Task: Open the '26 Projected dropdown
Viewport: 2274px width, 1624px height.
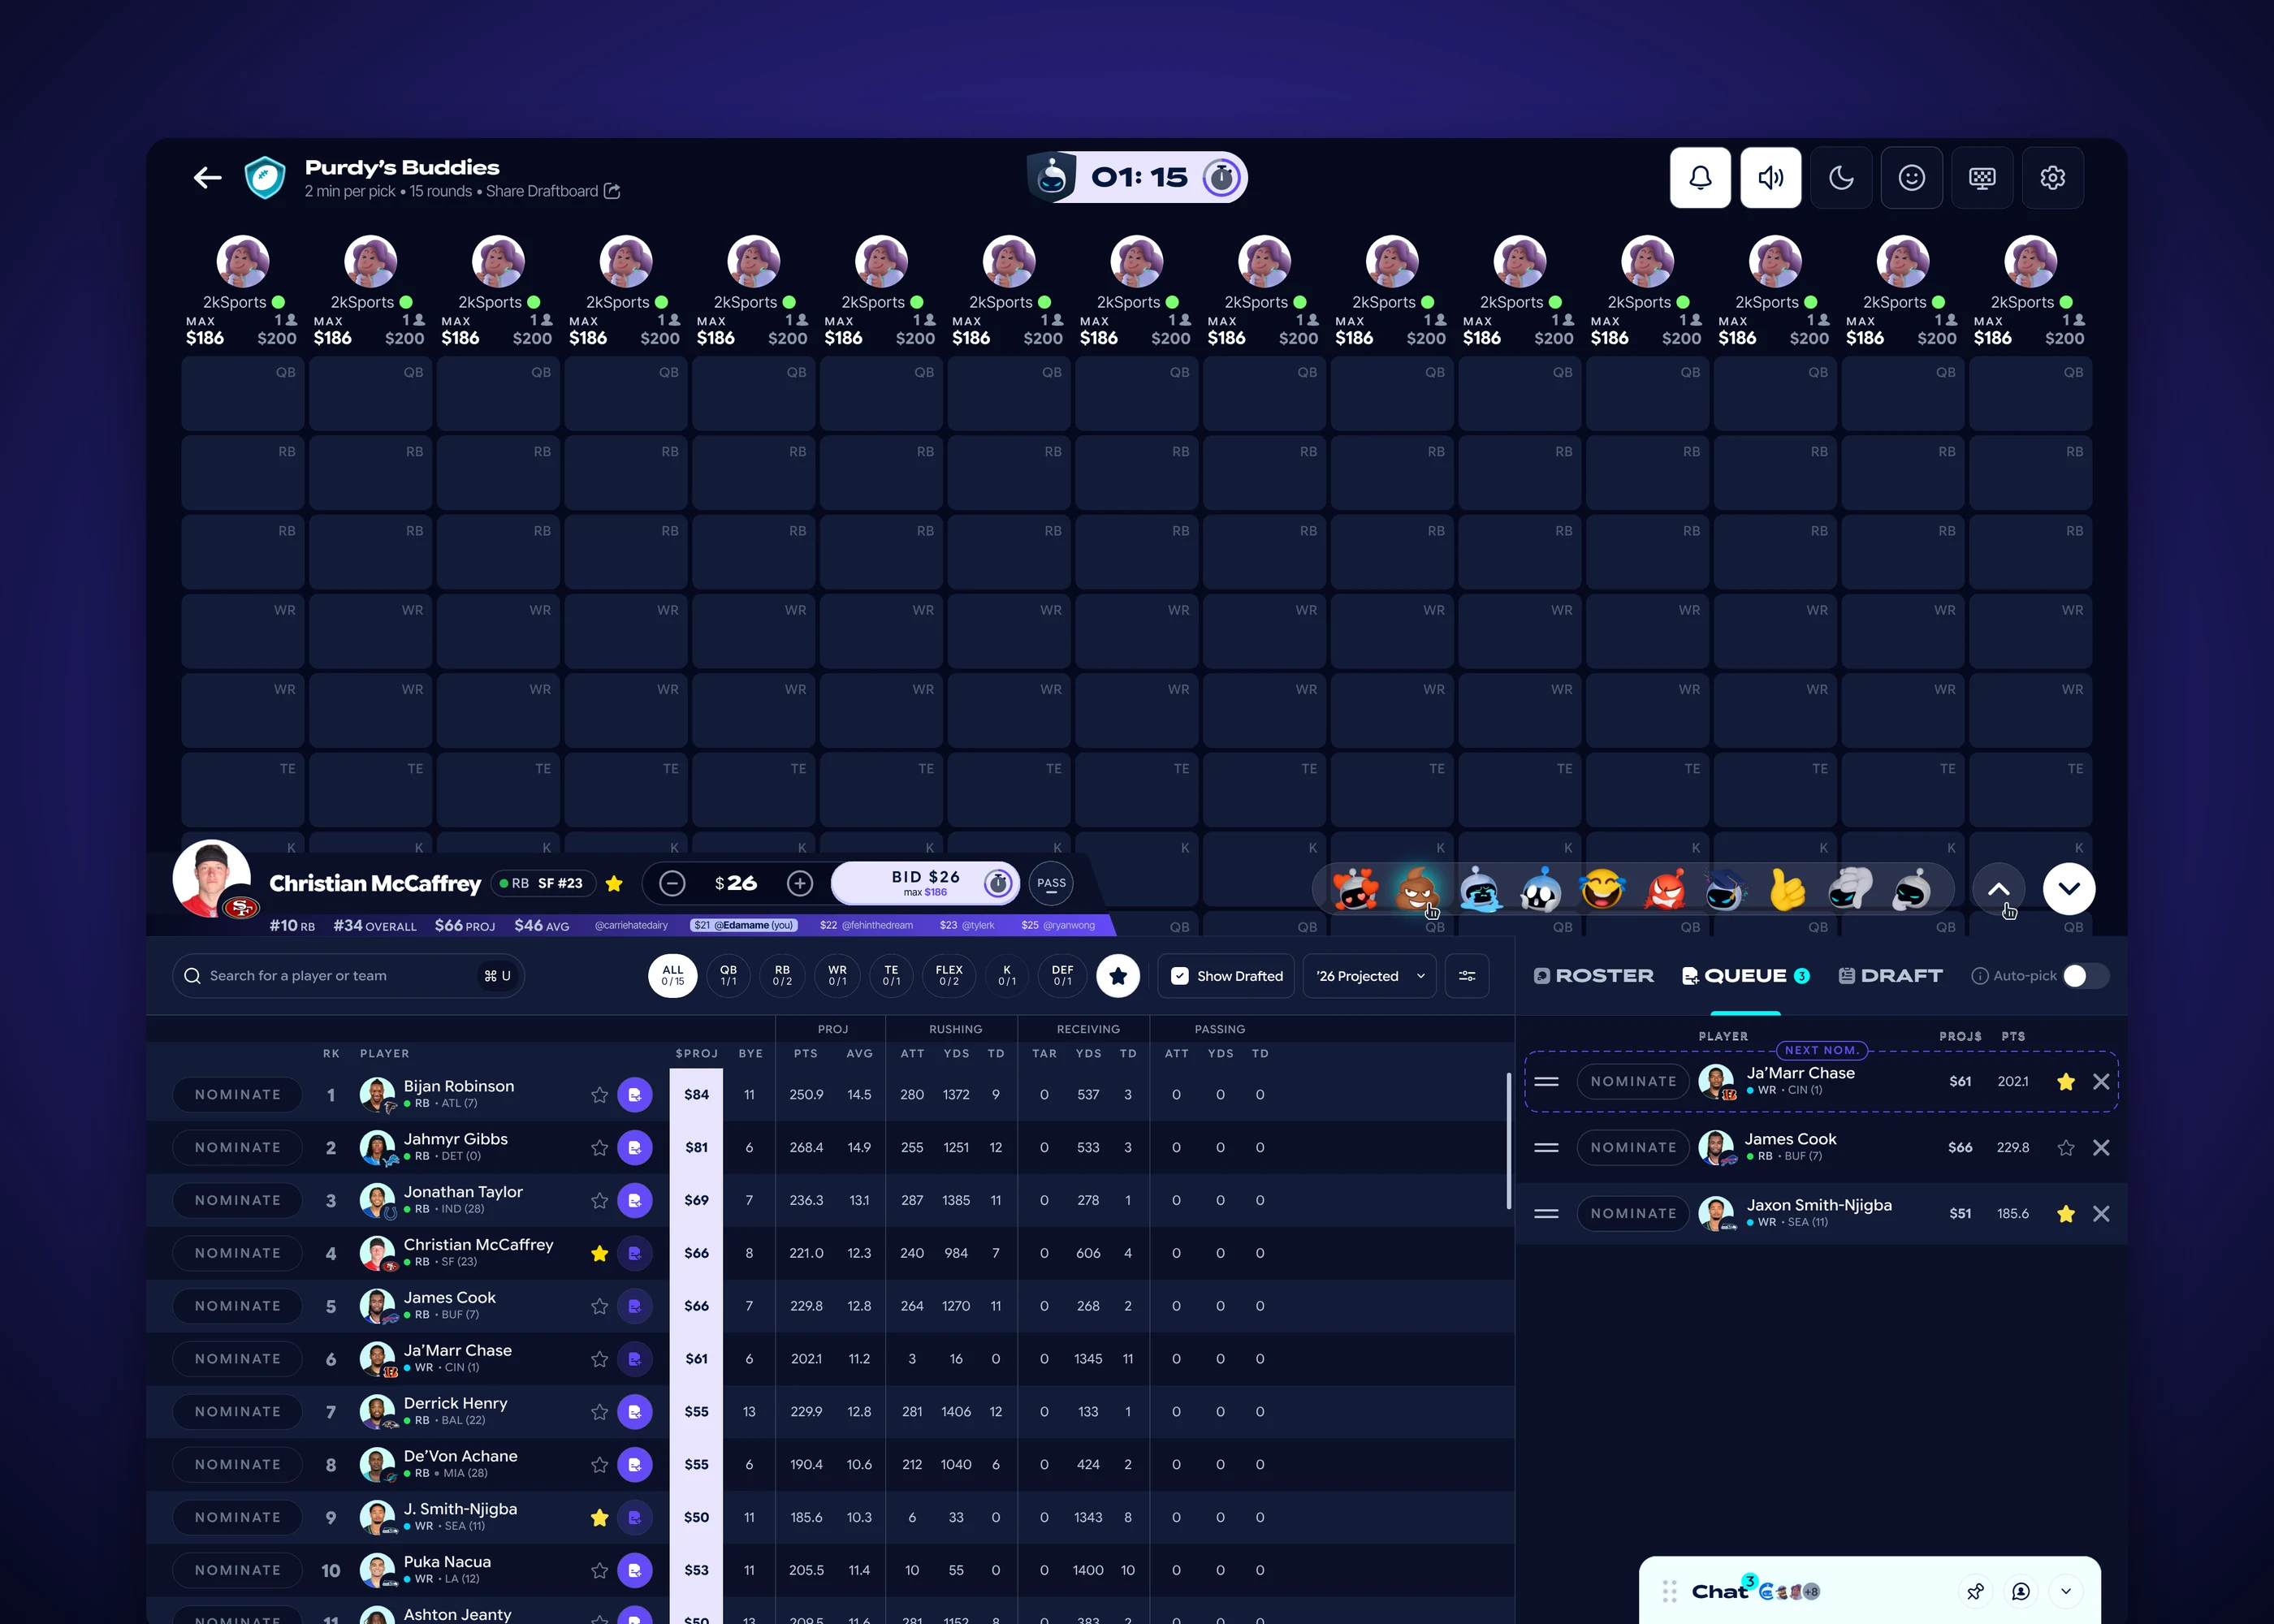Action: pyautogui.click(x=1370, y=976)
